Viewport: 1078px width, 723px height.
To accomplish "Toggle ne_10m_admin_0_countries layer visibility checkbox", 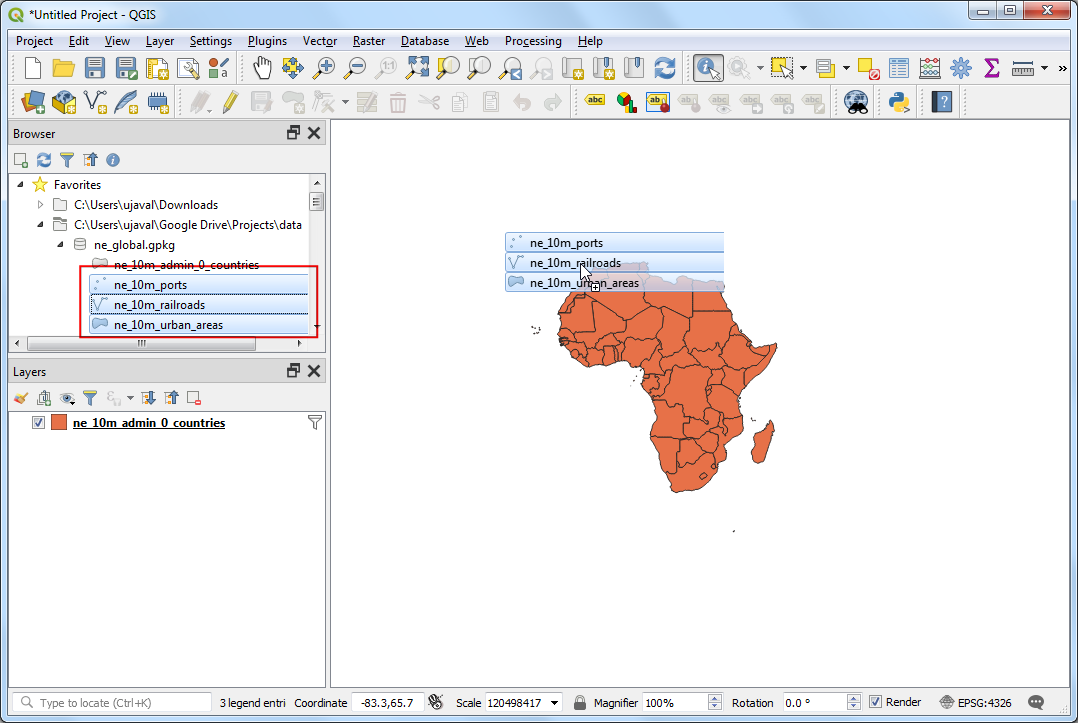I will click(38, 423).
